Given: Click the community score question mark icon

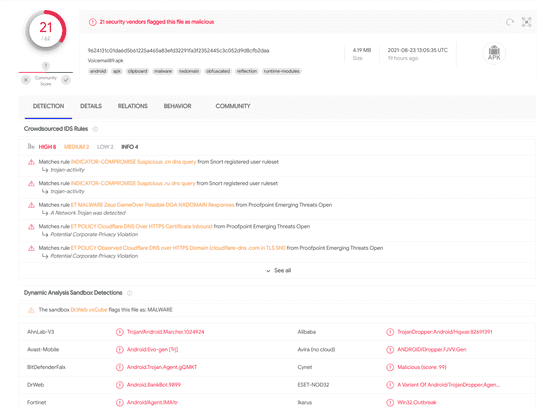Looking at the screenshot, I should tap(45, 66).
